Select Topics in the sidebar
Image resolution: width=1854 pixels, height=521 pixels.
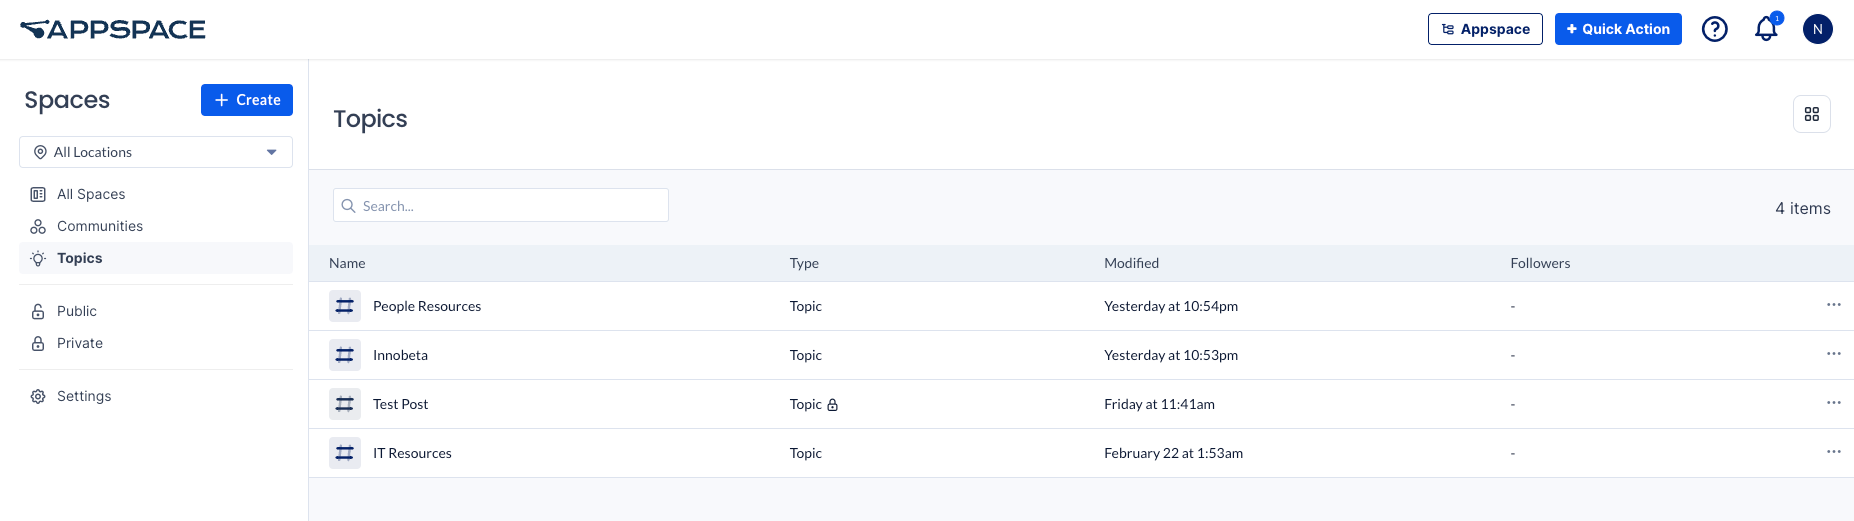(156, 258)
